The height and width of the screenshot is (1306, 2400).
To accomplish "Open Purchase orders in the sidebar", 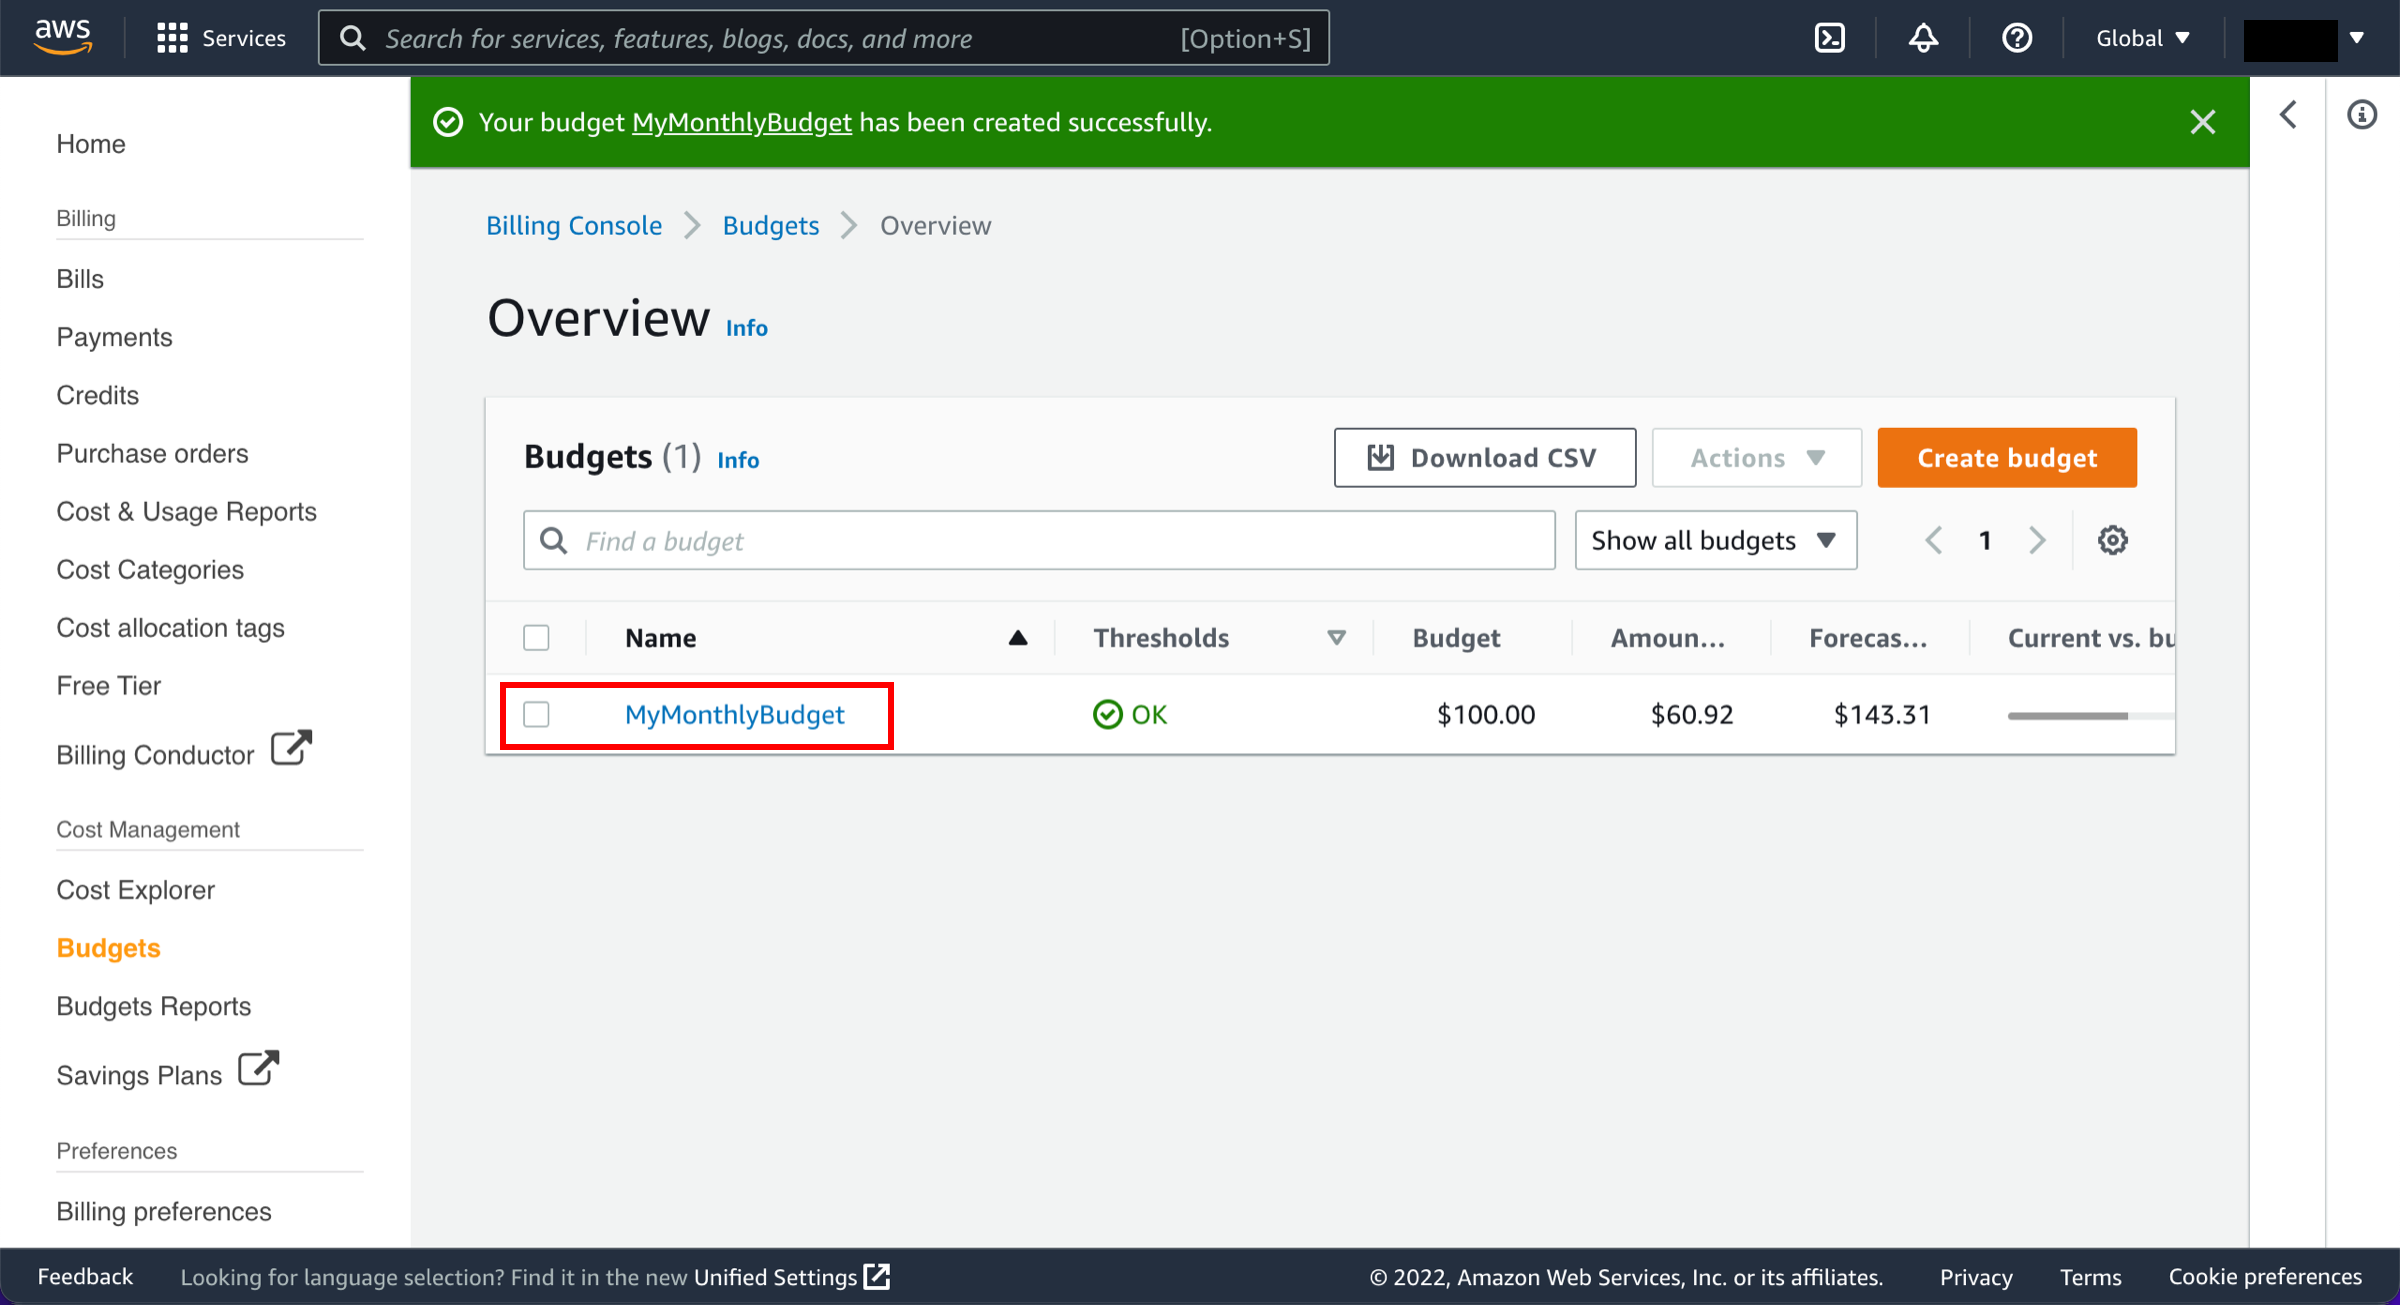I will pos(152,453).
